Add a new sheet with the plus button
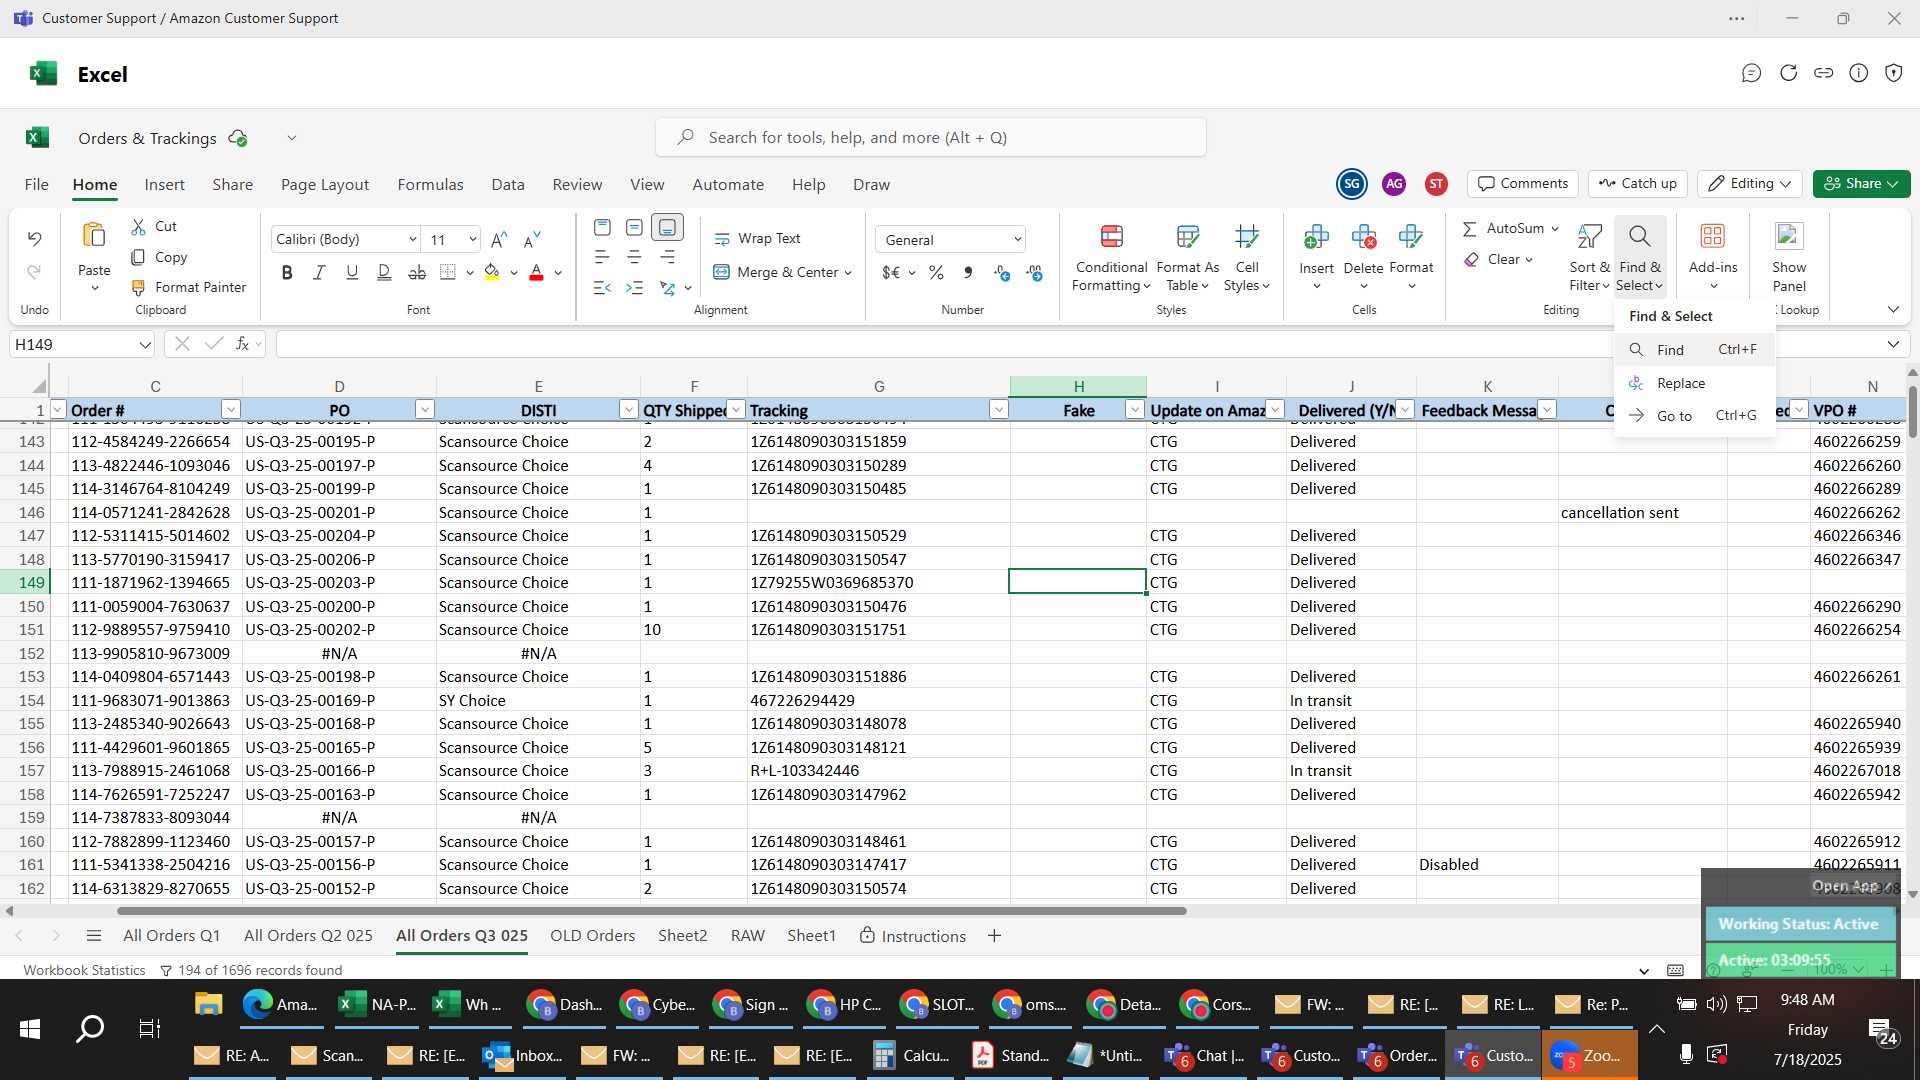Screen dimensions: 1920x1080 coord(994,936)
